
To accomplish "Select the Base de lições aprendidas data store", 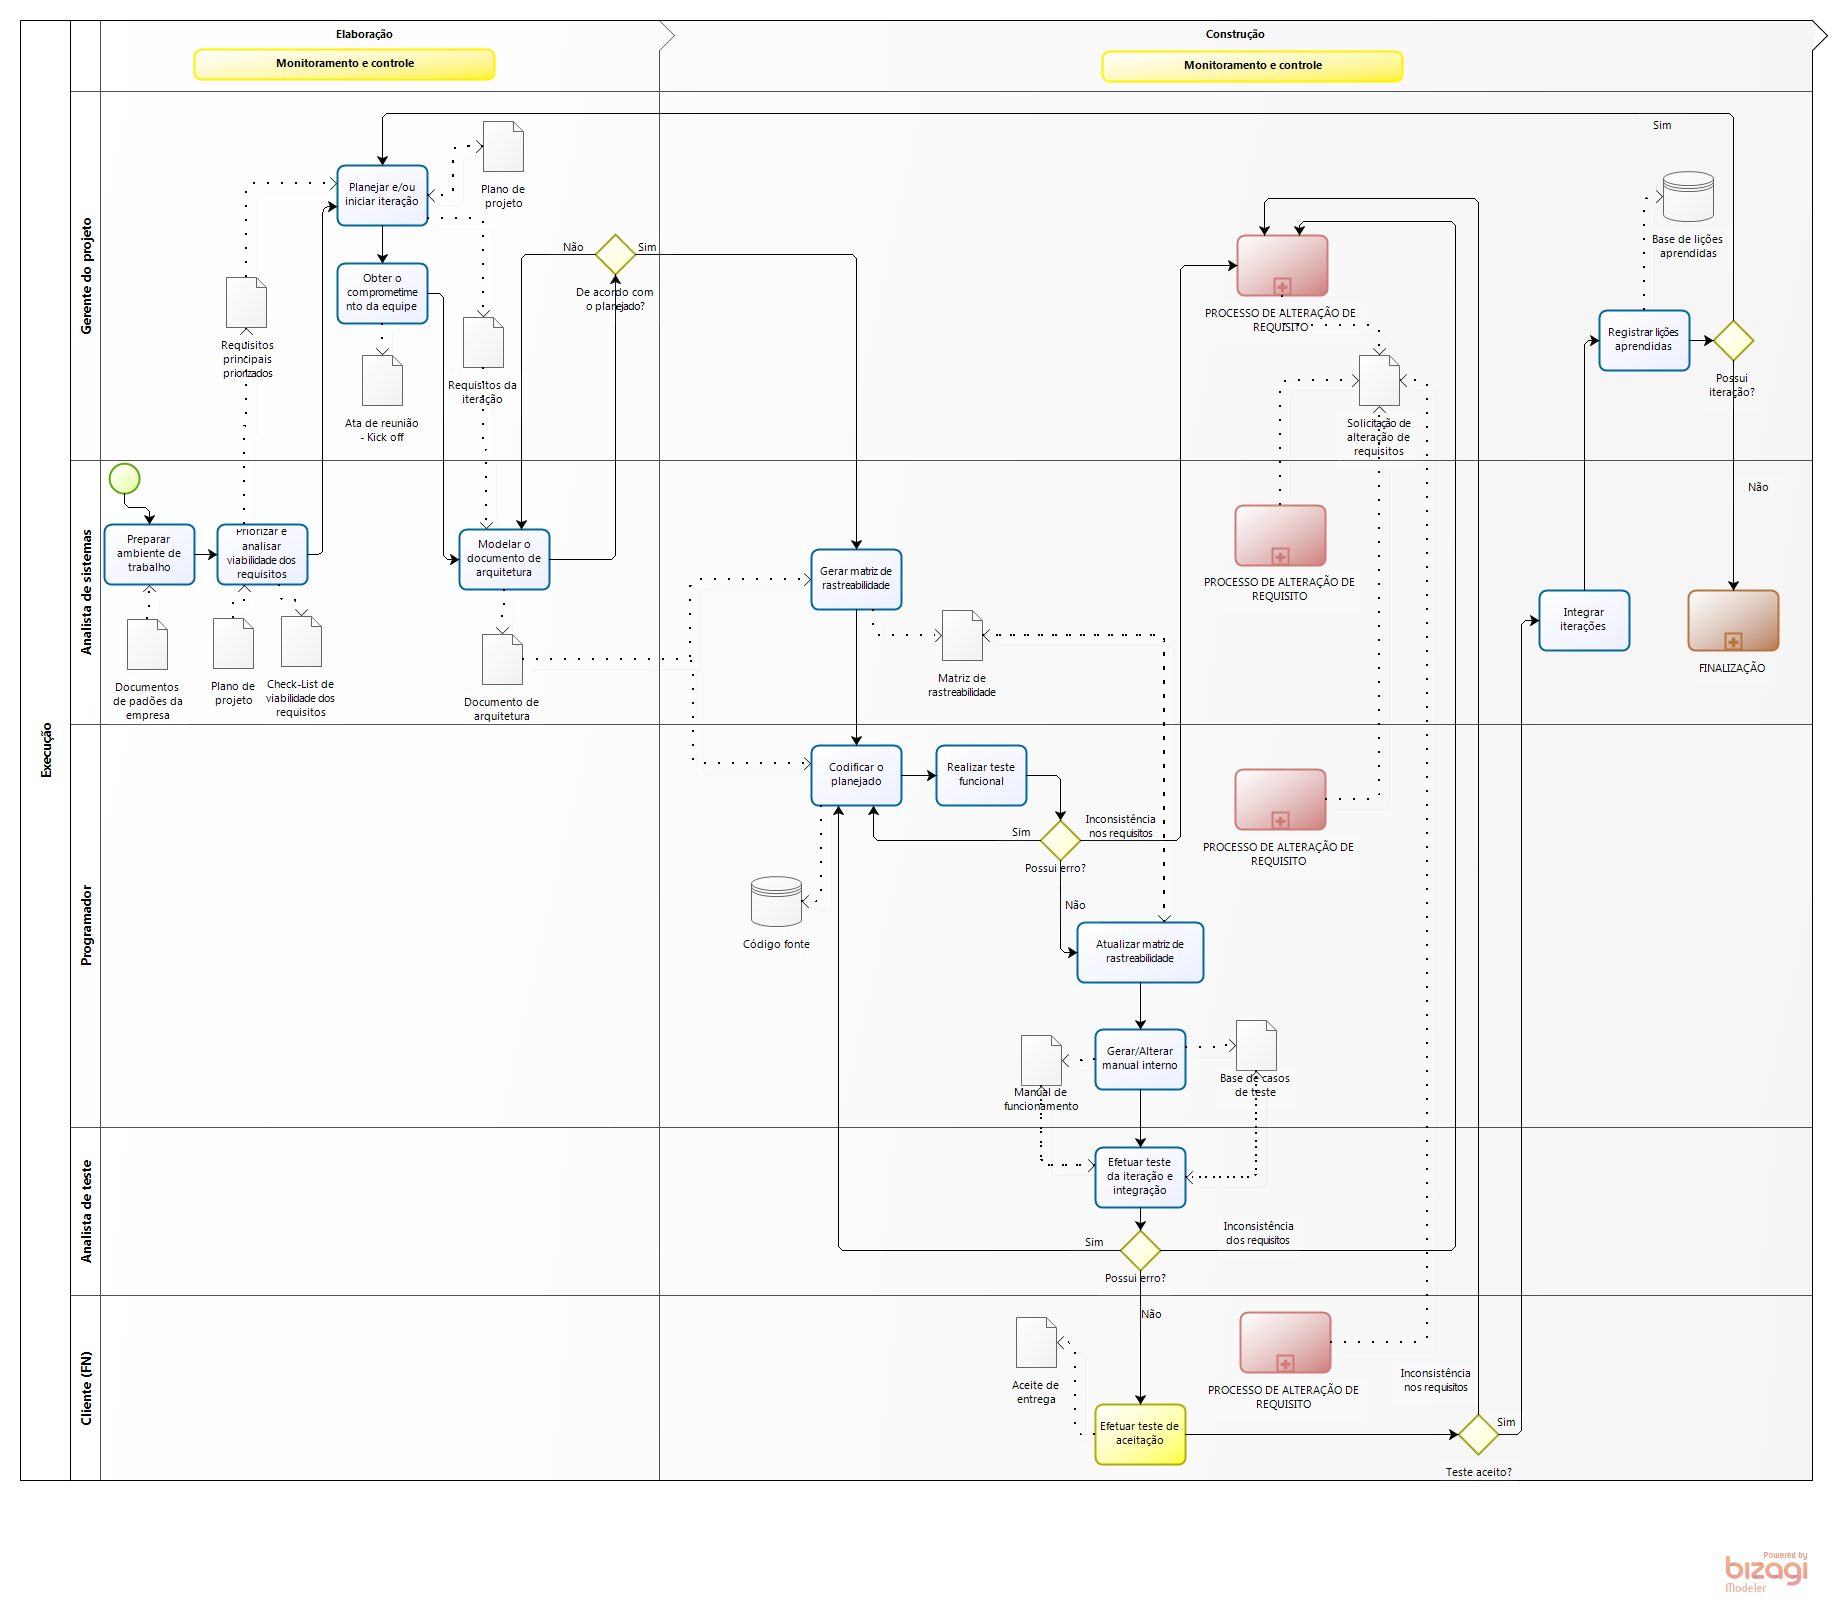I will (x=1688, y=197).
